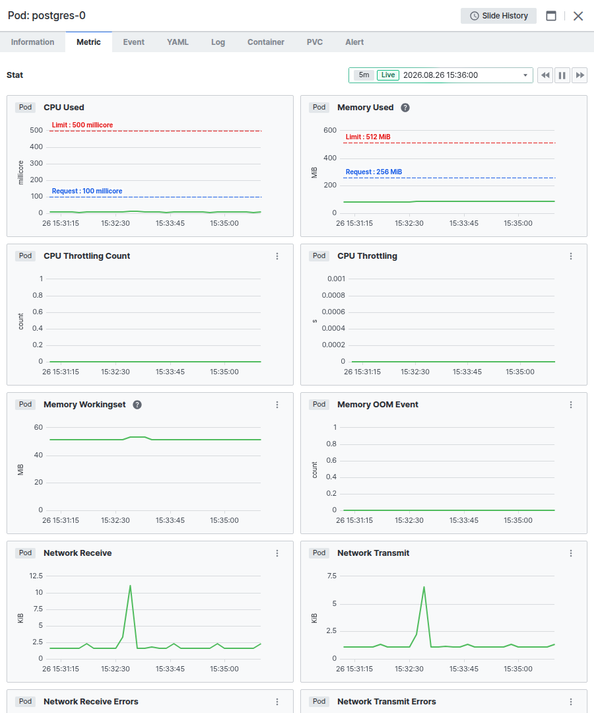Image resolution: width=594 pixels, height=713 pixels.
Task: Click Pod badge on CPU Used chart
Action: click(x=25, y=107)
